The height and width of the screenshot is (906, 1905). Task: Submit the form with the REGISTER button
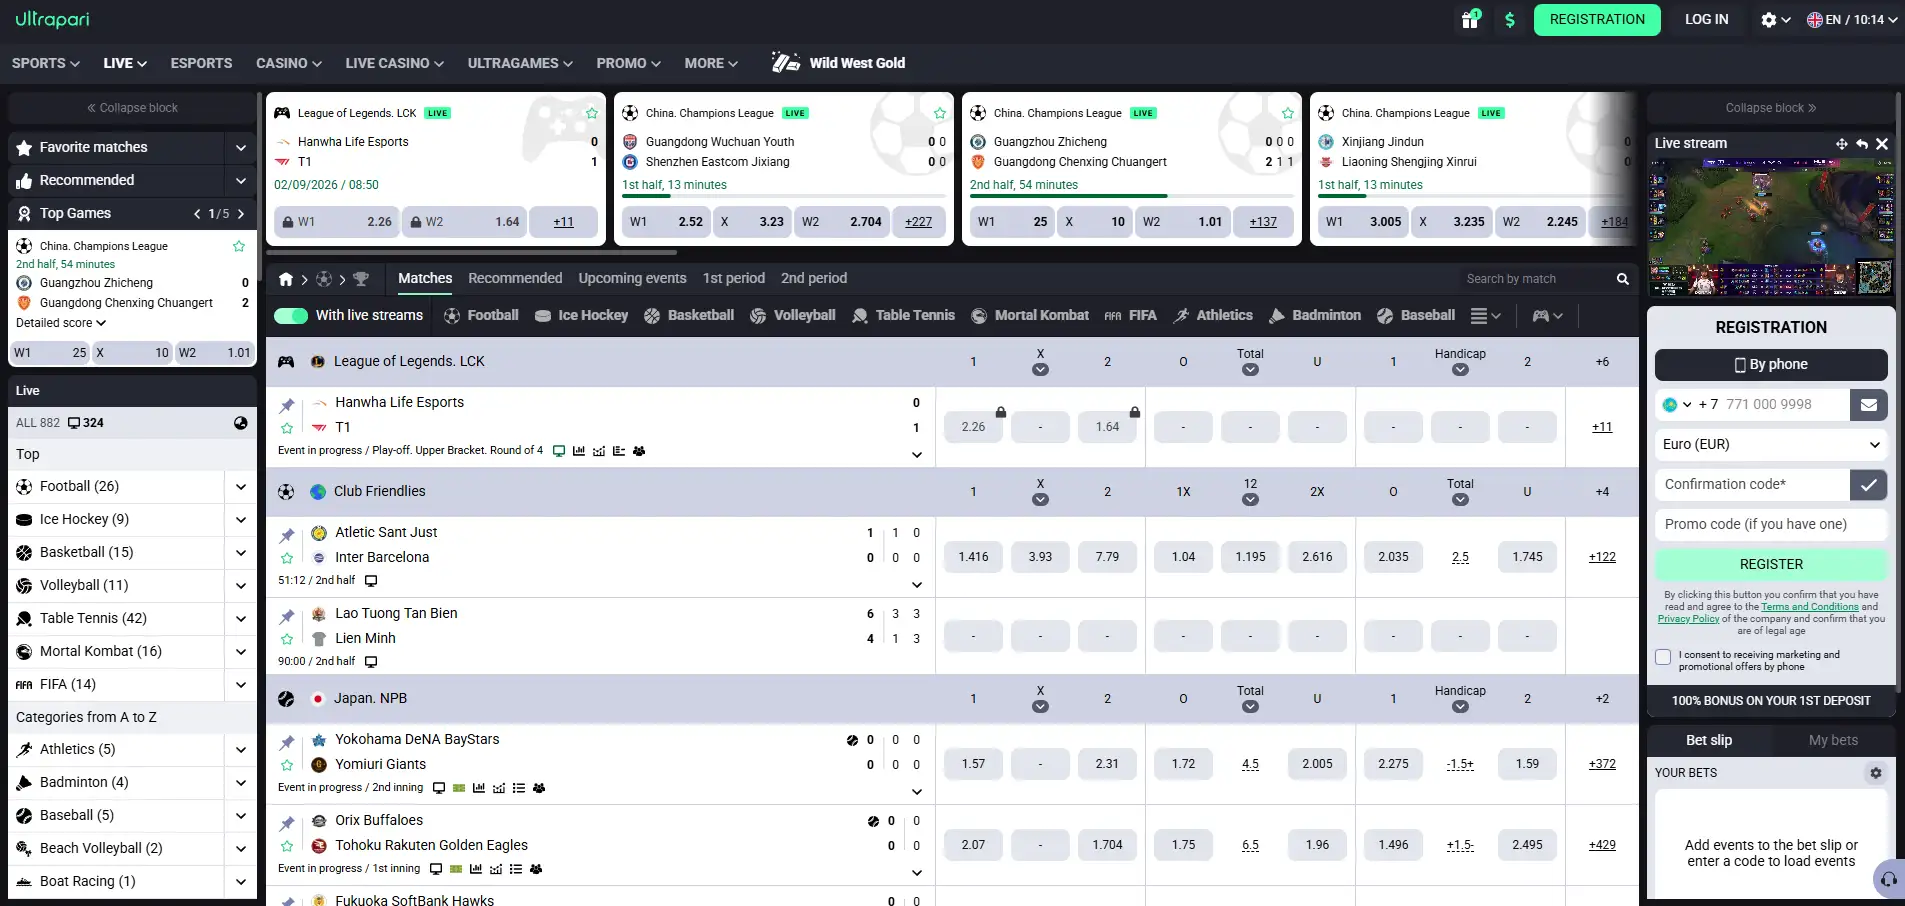click(1771, 565)
